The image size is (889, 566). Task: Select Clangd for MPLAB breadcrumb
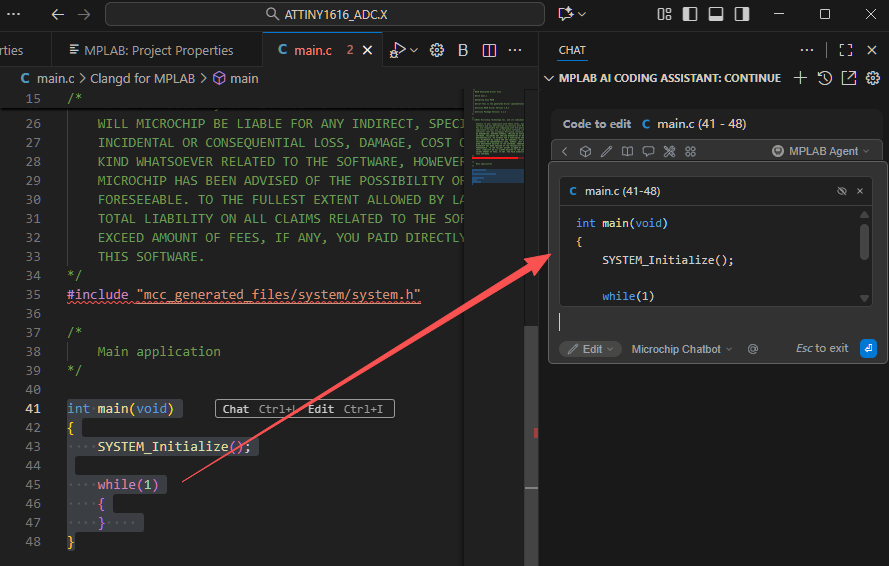tap(142, 78)
